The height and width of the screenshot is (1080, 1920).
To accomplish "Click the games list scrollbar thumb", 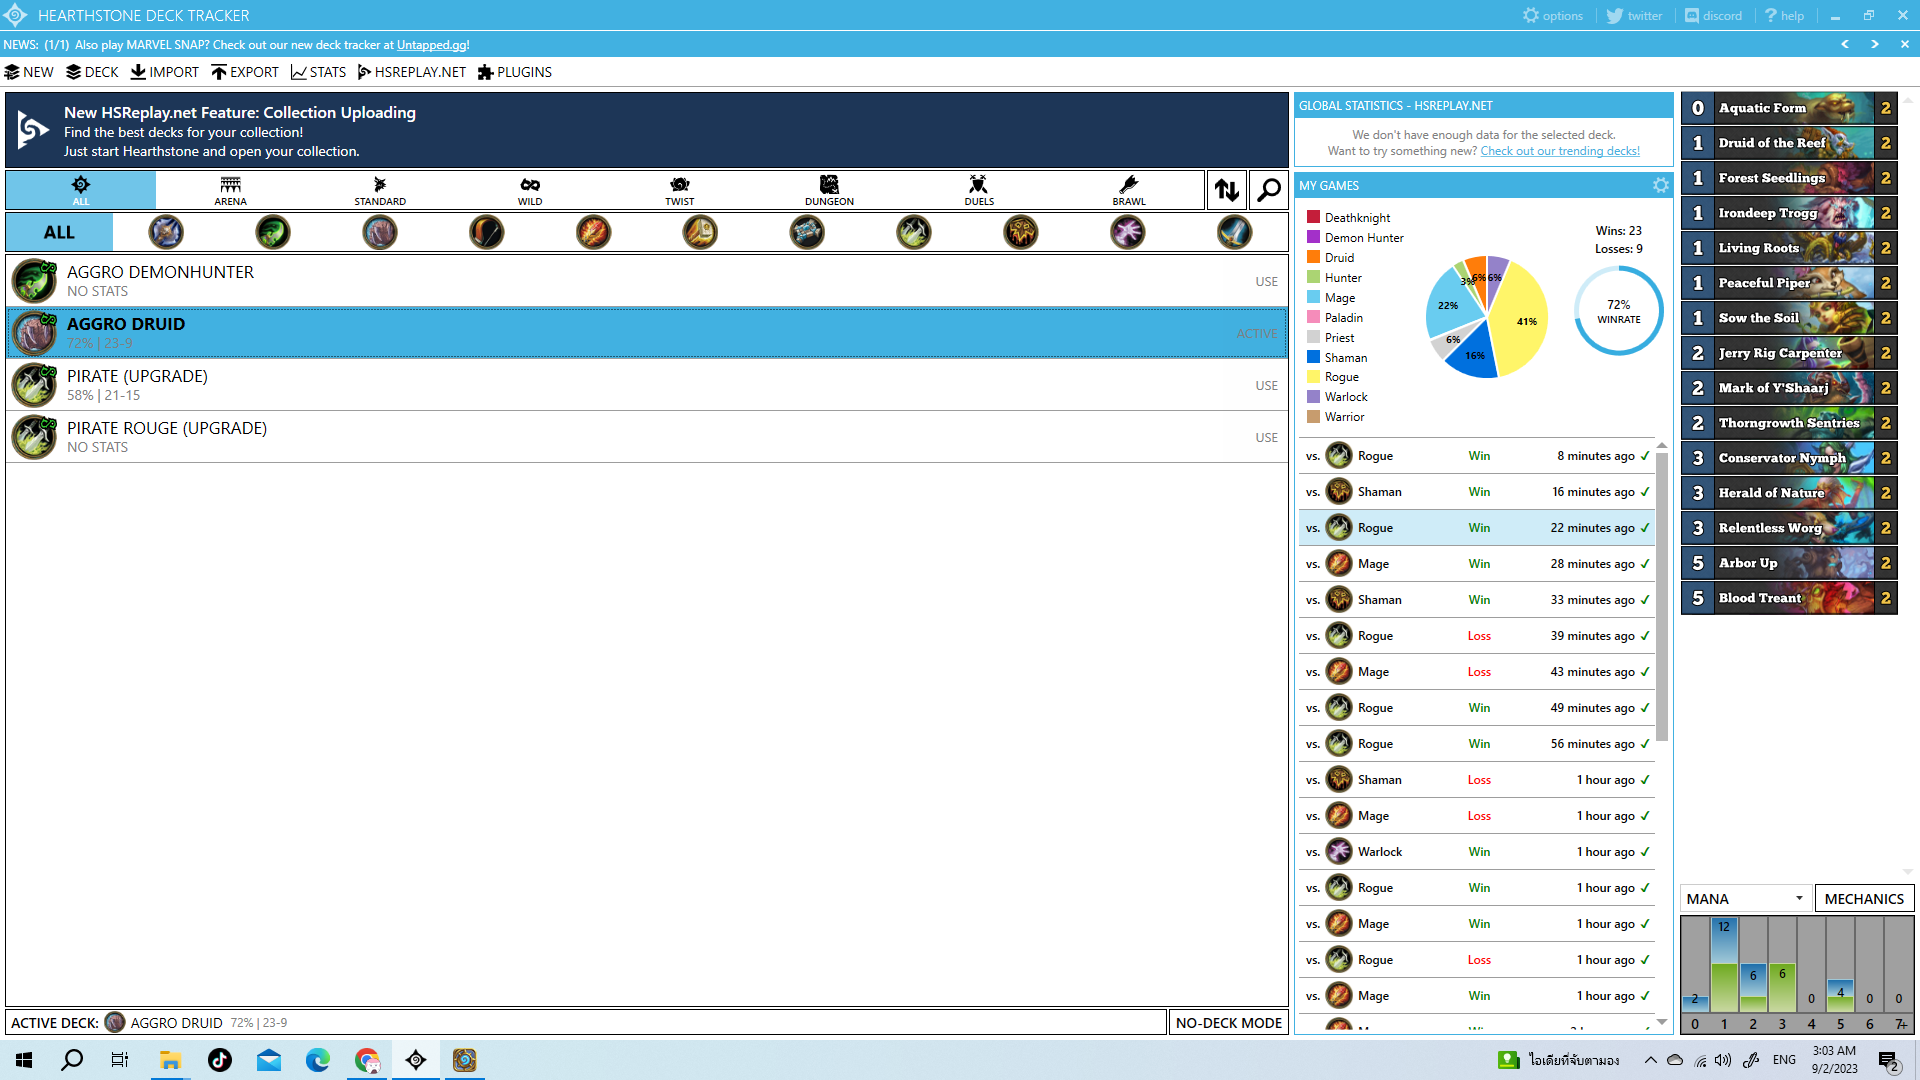I will [x=1662, y=596].
